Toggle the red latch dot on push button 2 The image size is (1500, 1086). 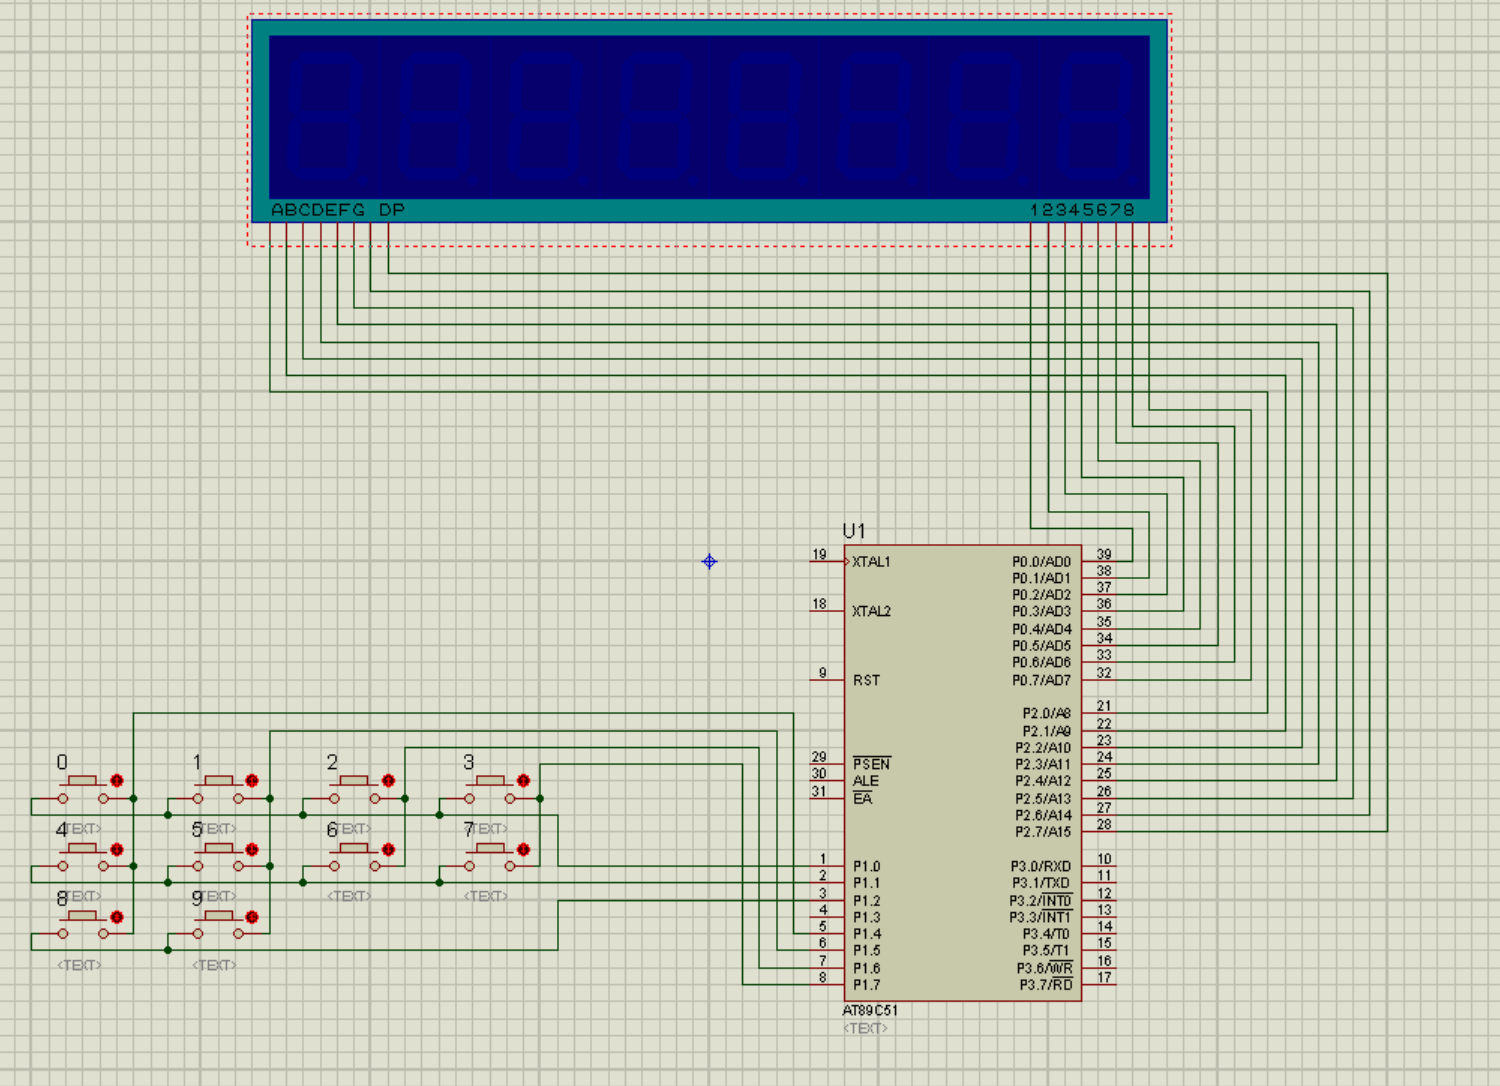pyautogui.click(x=388, y=780)
